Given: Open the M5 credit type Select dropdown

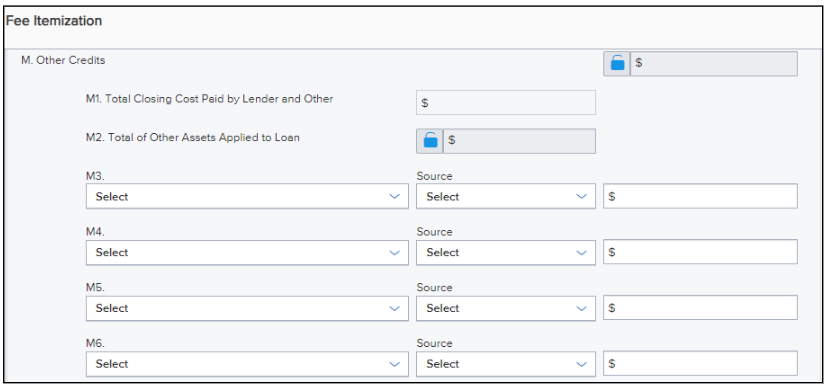Looking at the screenshot, I should [x=247, y=308].
